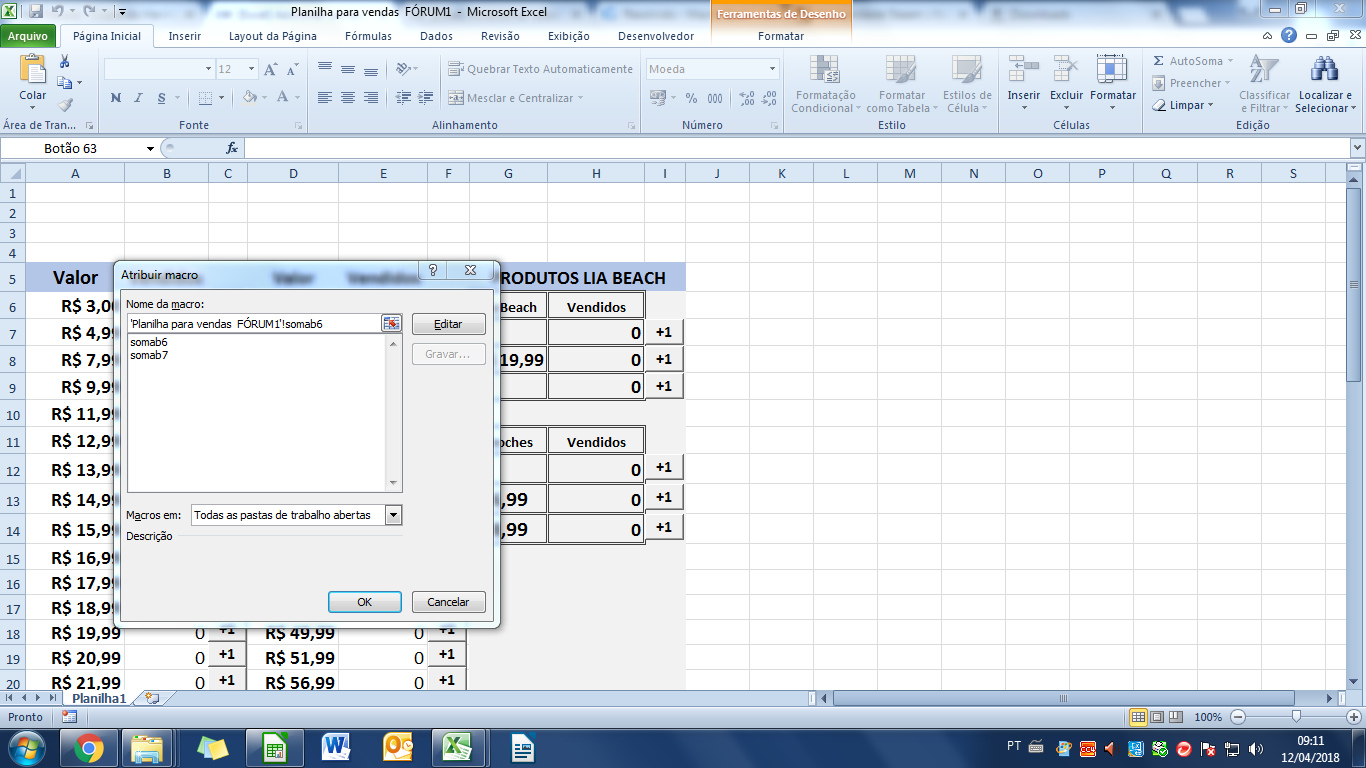Open the Preencher fill dropdown
Image resolution: width=1366 pixels, height=768 pixels.
(1192, 83)
